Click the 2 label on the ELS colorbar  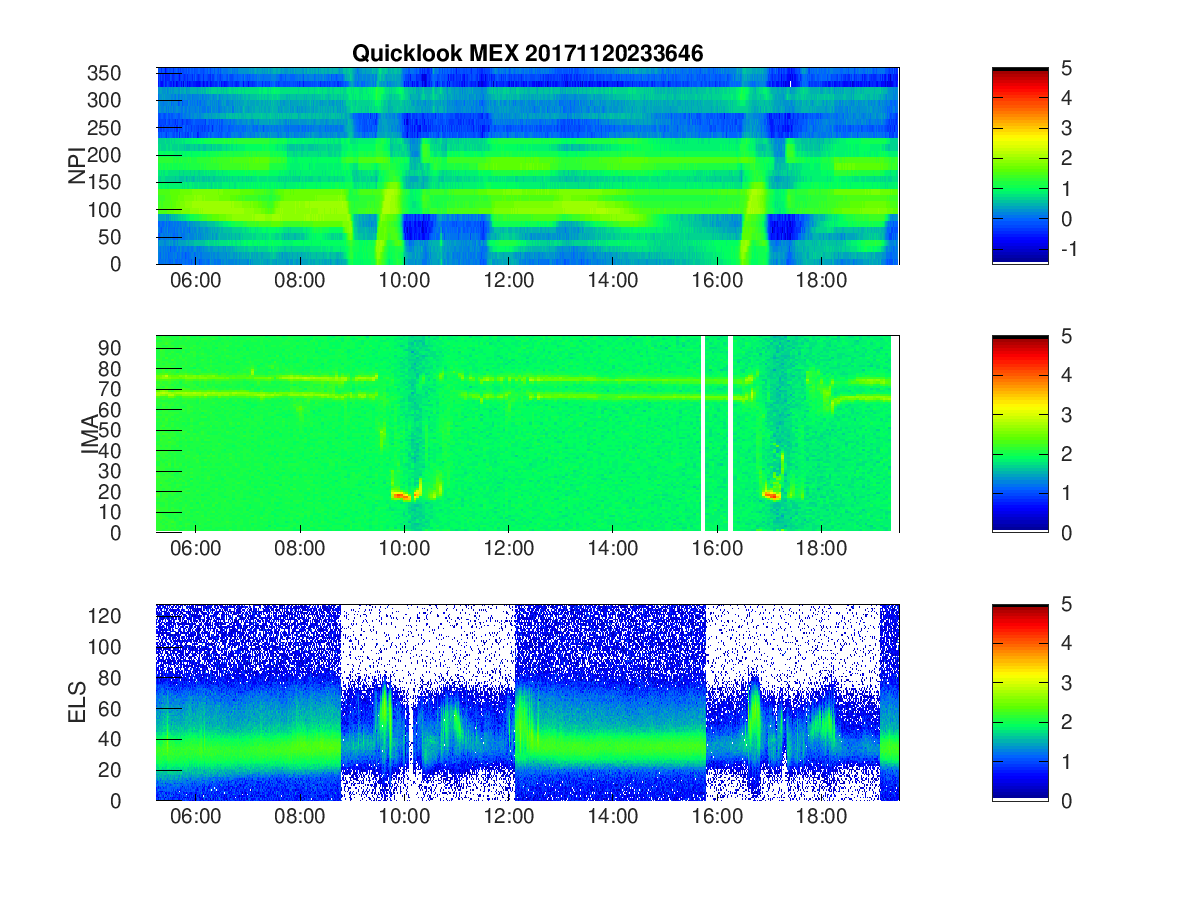pos(1066,722)
